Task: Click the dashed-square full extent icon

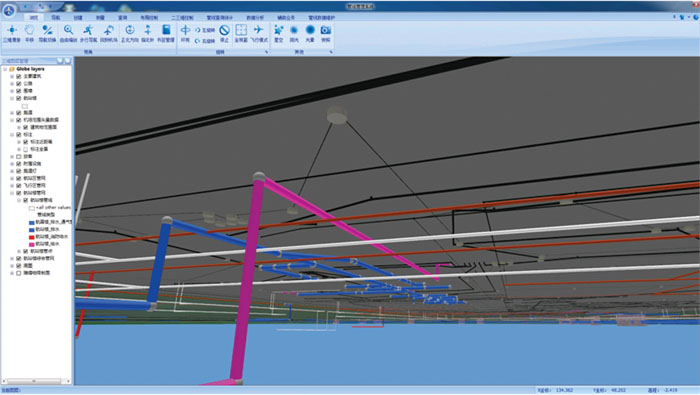Action: click(x=241, y=33)
